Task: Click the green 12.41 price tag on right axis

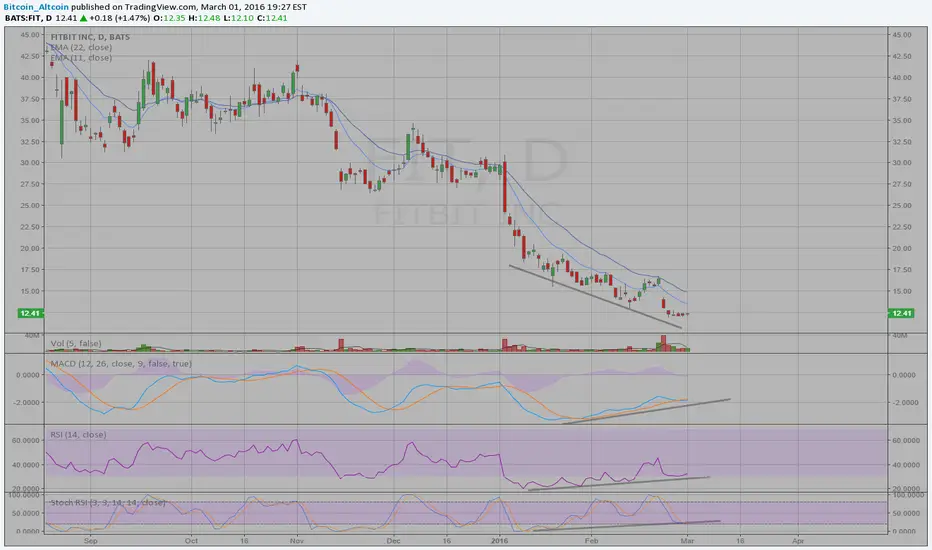Action: click(901, 313)
